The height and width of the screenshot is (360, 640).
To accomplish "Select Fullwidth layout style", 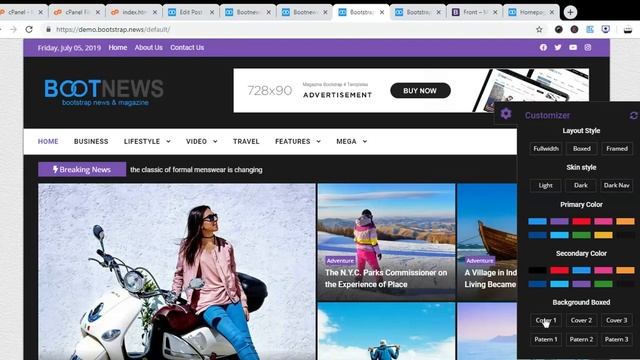I will point(546,149).
